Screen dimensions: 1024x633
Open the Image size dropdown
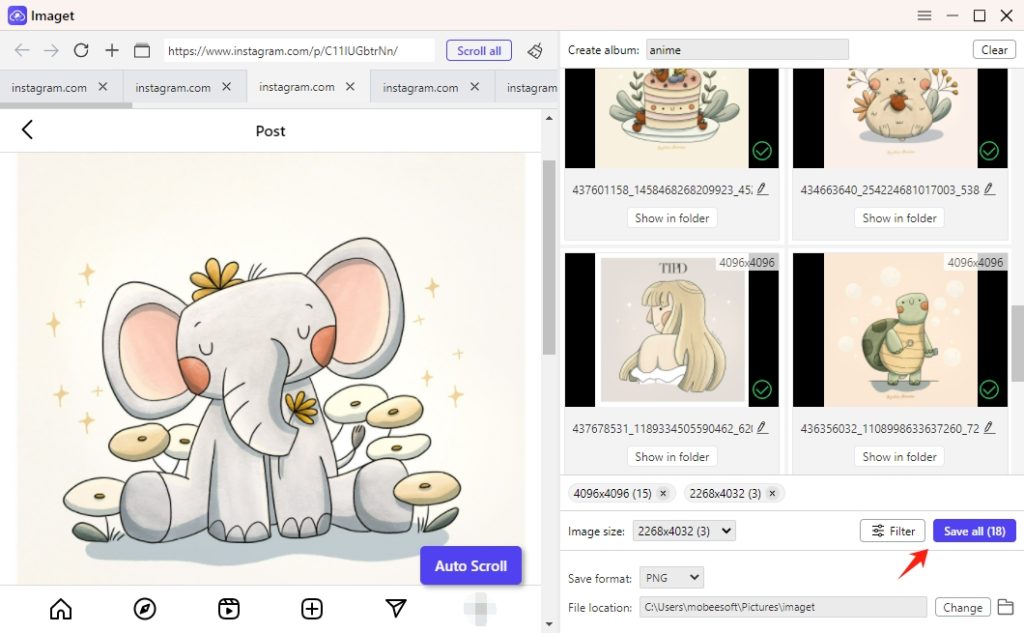(x=684, y=531)
